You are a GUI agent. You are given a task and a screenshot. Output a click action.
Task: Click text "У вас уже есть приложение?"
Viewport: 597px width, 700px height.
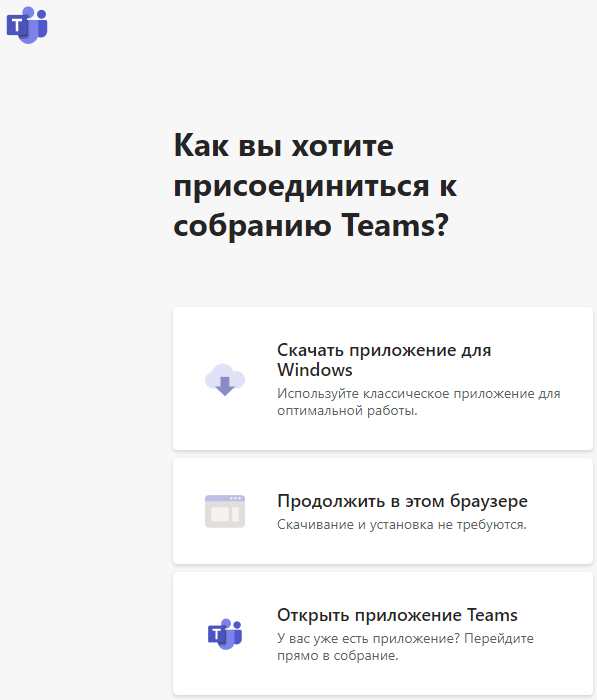368,638
